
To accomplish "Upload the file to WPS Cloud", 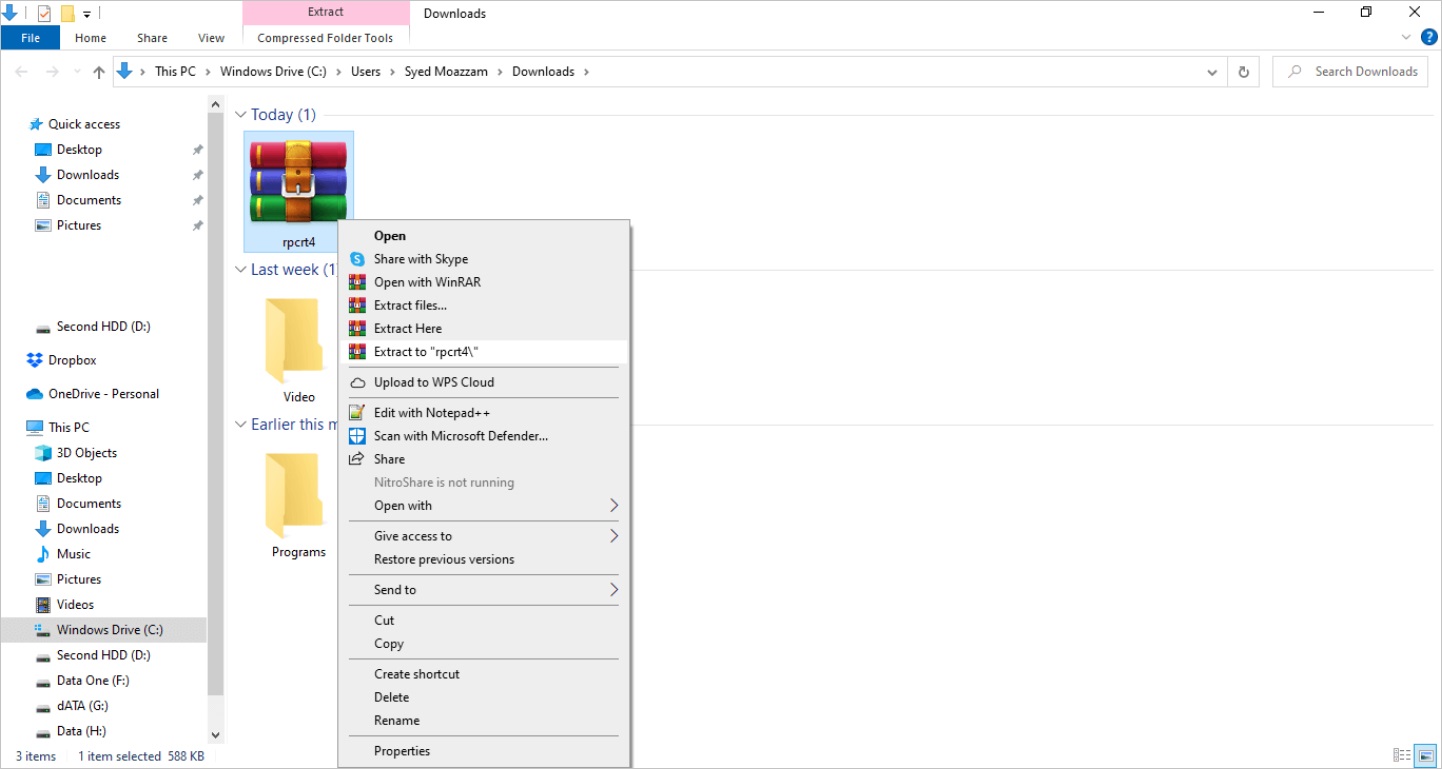I will (x=434, y=382).
